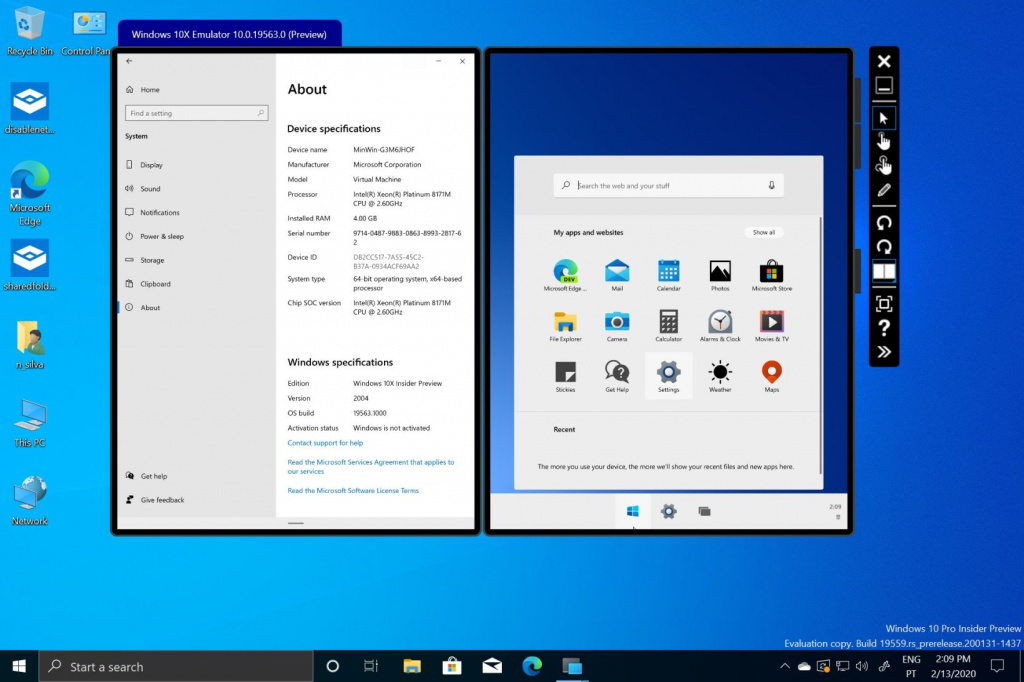Select the two-finger touch tool
Image resolution: width=1024 pixels, height=682 pixels.
click(x=884, y=165)
